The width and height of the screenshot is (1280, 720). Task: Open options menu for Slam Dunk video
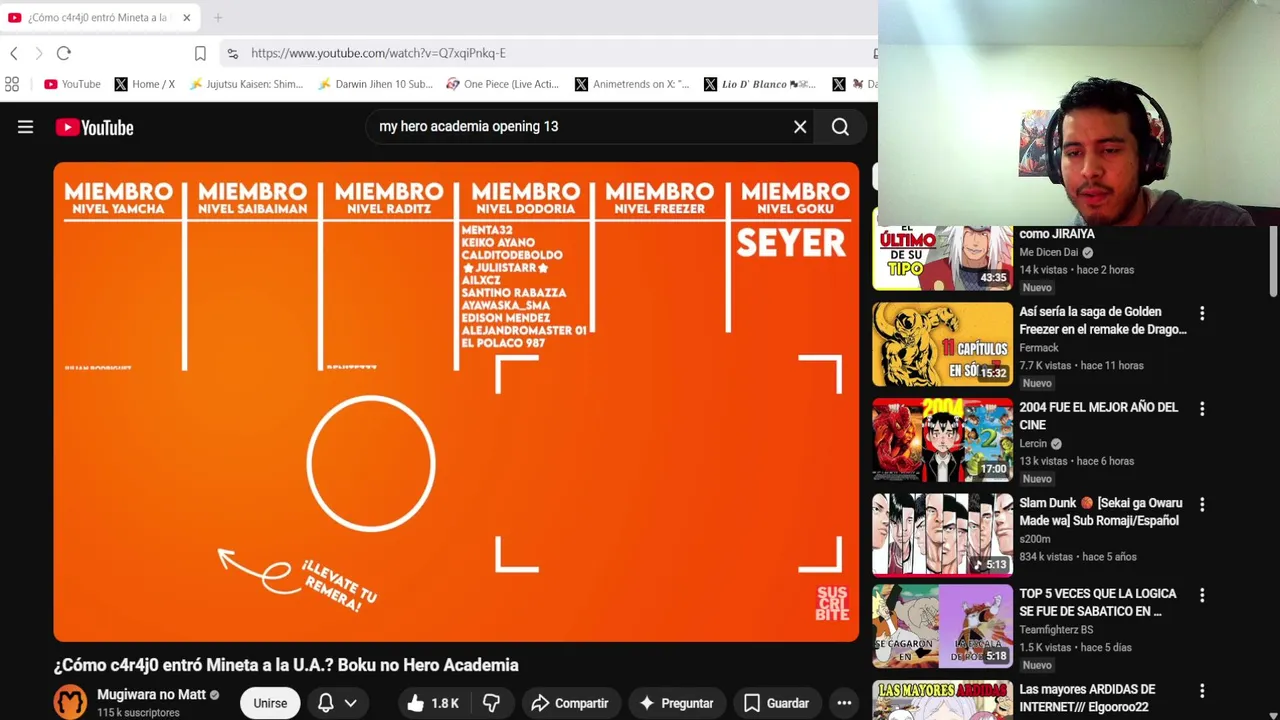1202,505
